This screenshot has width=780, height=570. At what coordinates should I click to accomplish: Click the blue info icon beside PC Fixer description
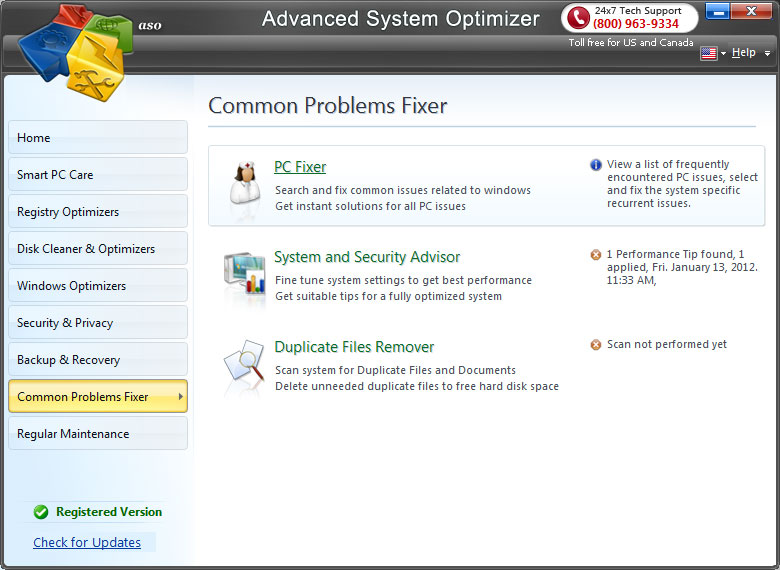[x=595, y=165]
